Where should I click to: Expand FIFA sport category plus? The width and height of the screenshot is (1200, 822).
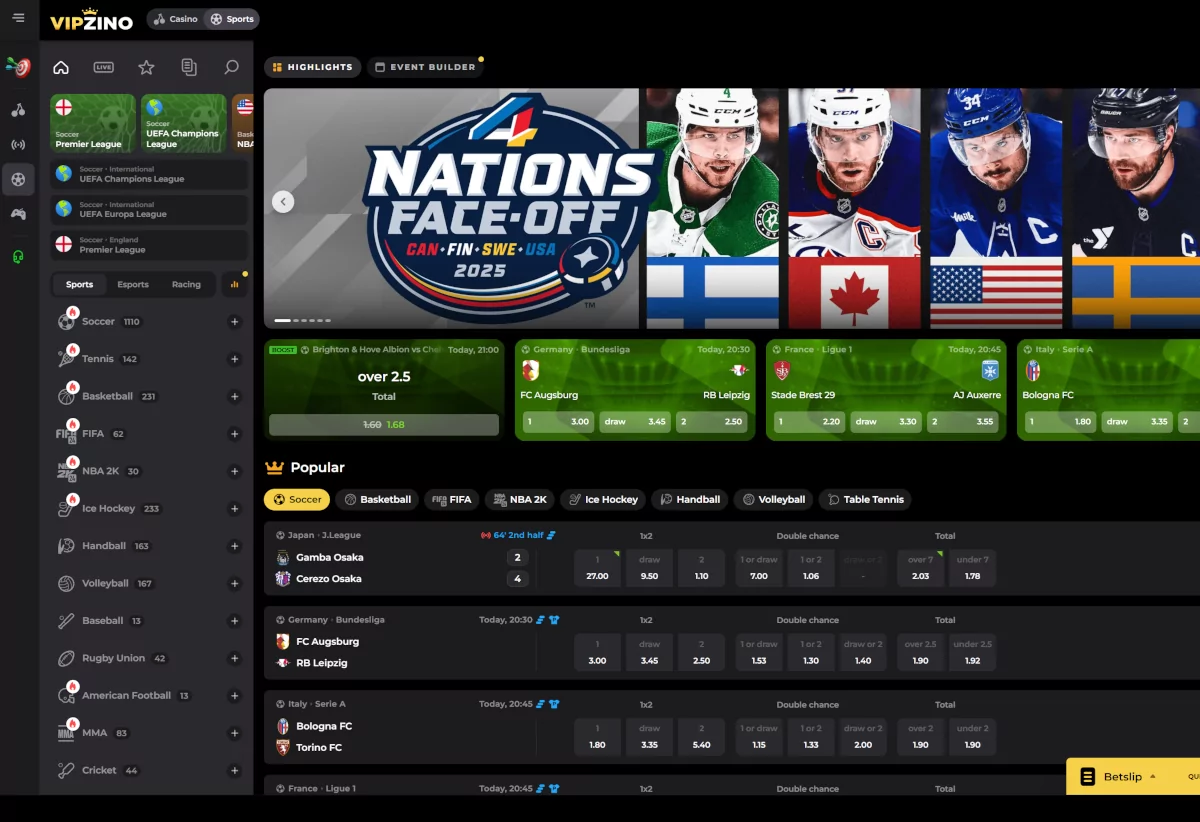[x=235, y=434]
